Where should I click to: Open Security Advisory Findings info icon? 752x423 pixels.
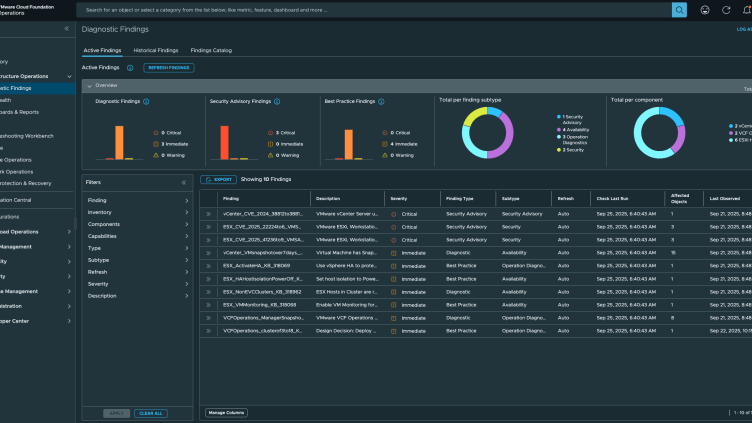click(x=277, y=101)
